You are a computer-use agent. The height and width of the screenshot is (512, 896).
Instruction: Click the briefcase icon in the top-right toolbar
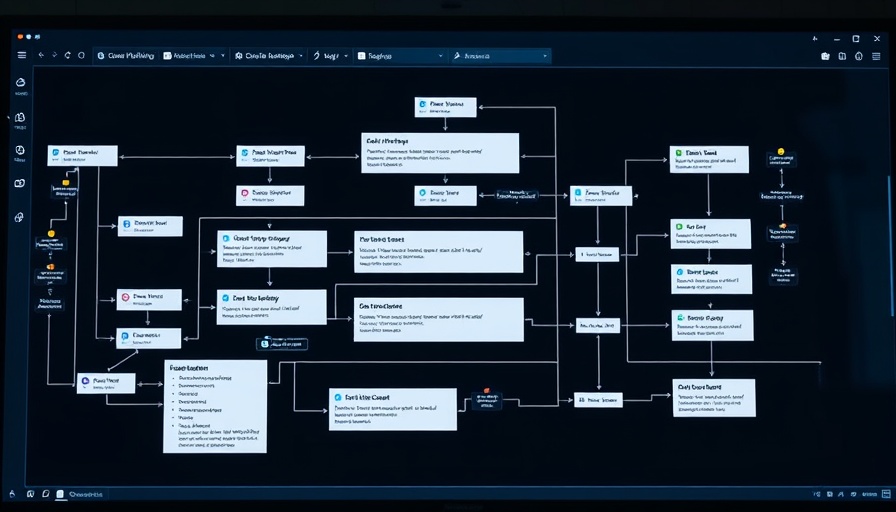click(825, 56)
